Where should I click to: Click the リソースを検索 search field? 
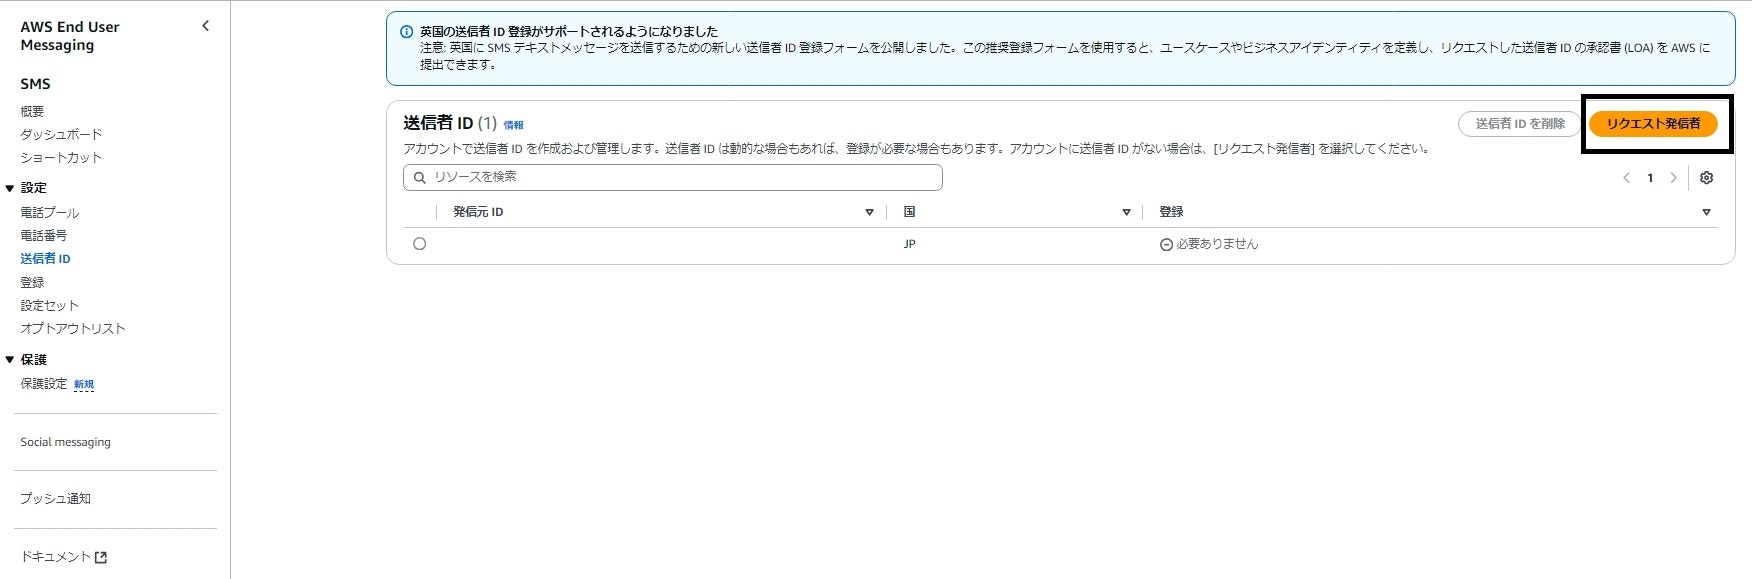[673, 177]
